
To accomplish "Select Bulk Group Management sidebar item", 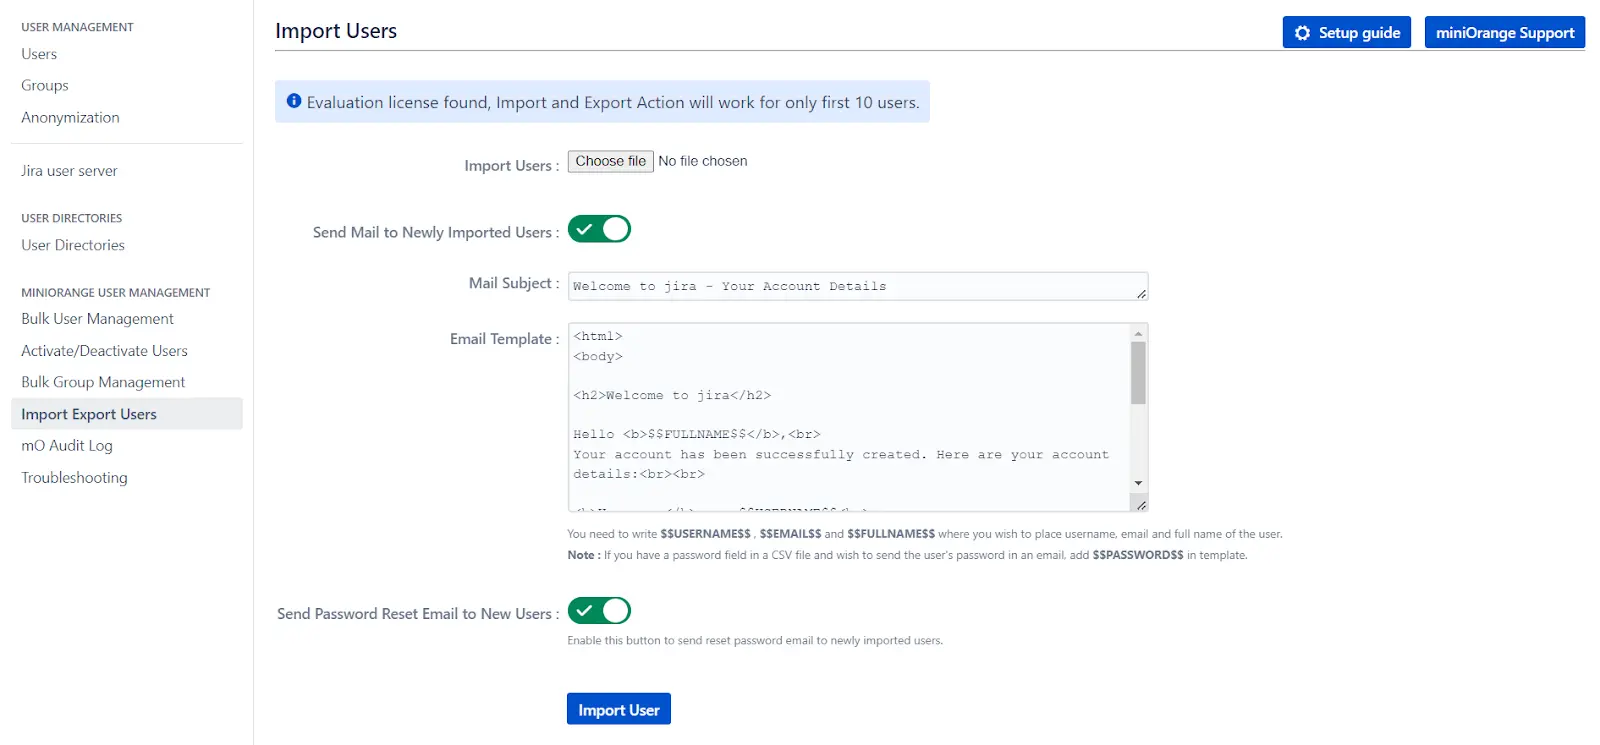I will [x=103, y=382].
